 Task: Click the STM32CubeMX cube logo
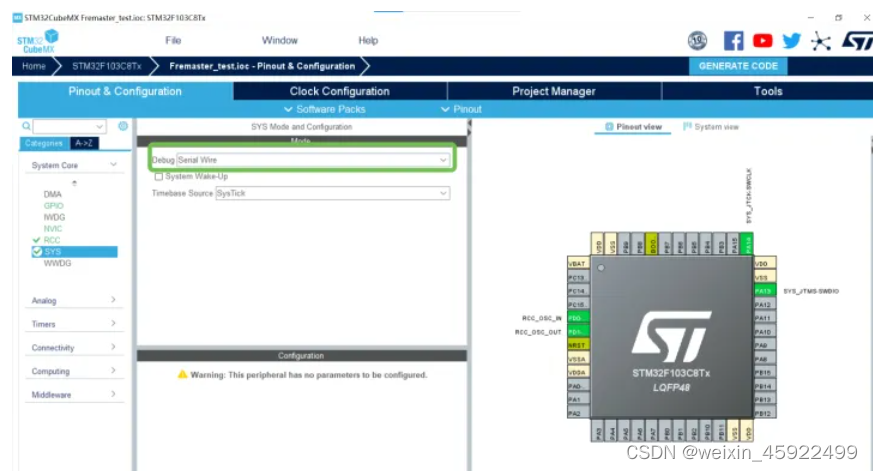[51, 36]
